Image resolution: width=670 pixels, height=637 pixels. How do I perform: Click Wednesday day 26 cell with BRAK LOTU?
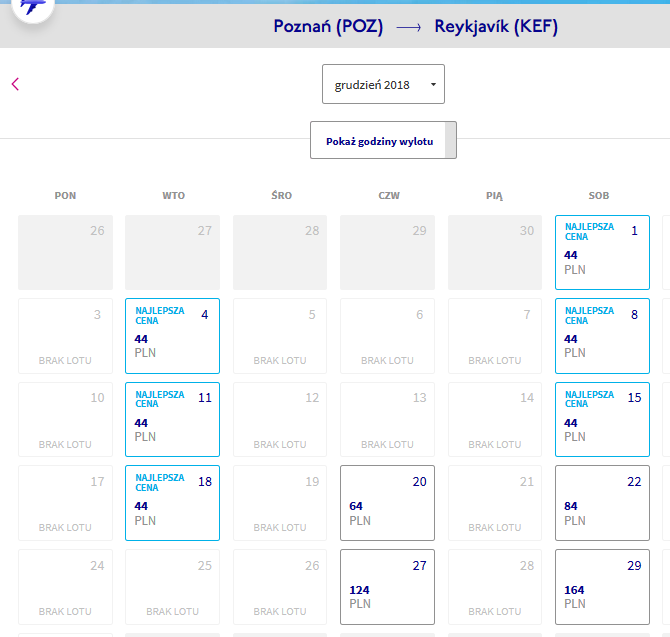tap(280, 587)
